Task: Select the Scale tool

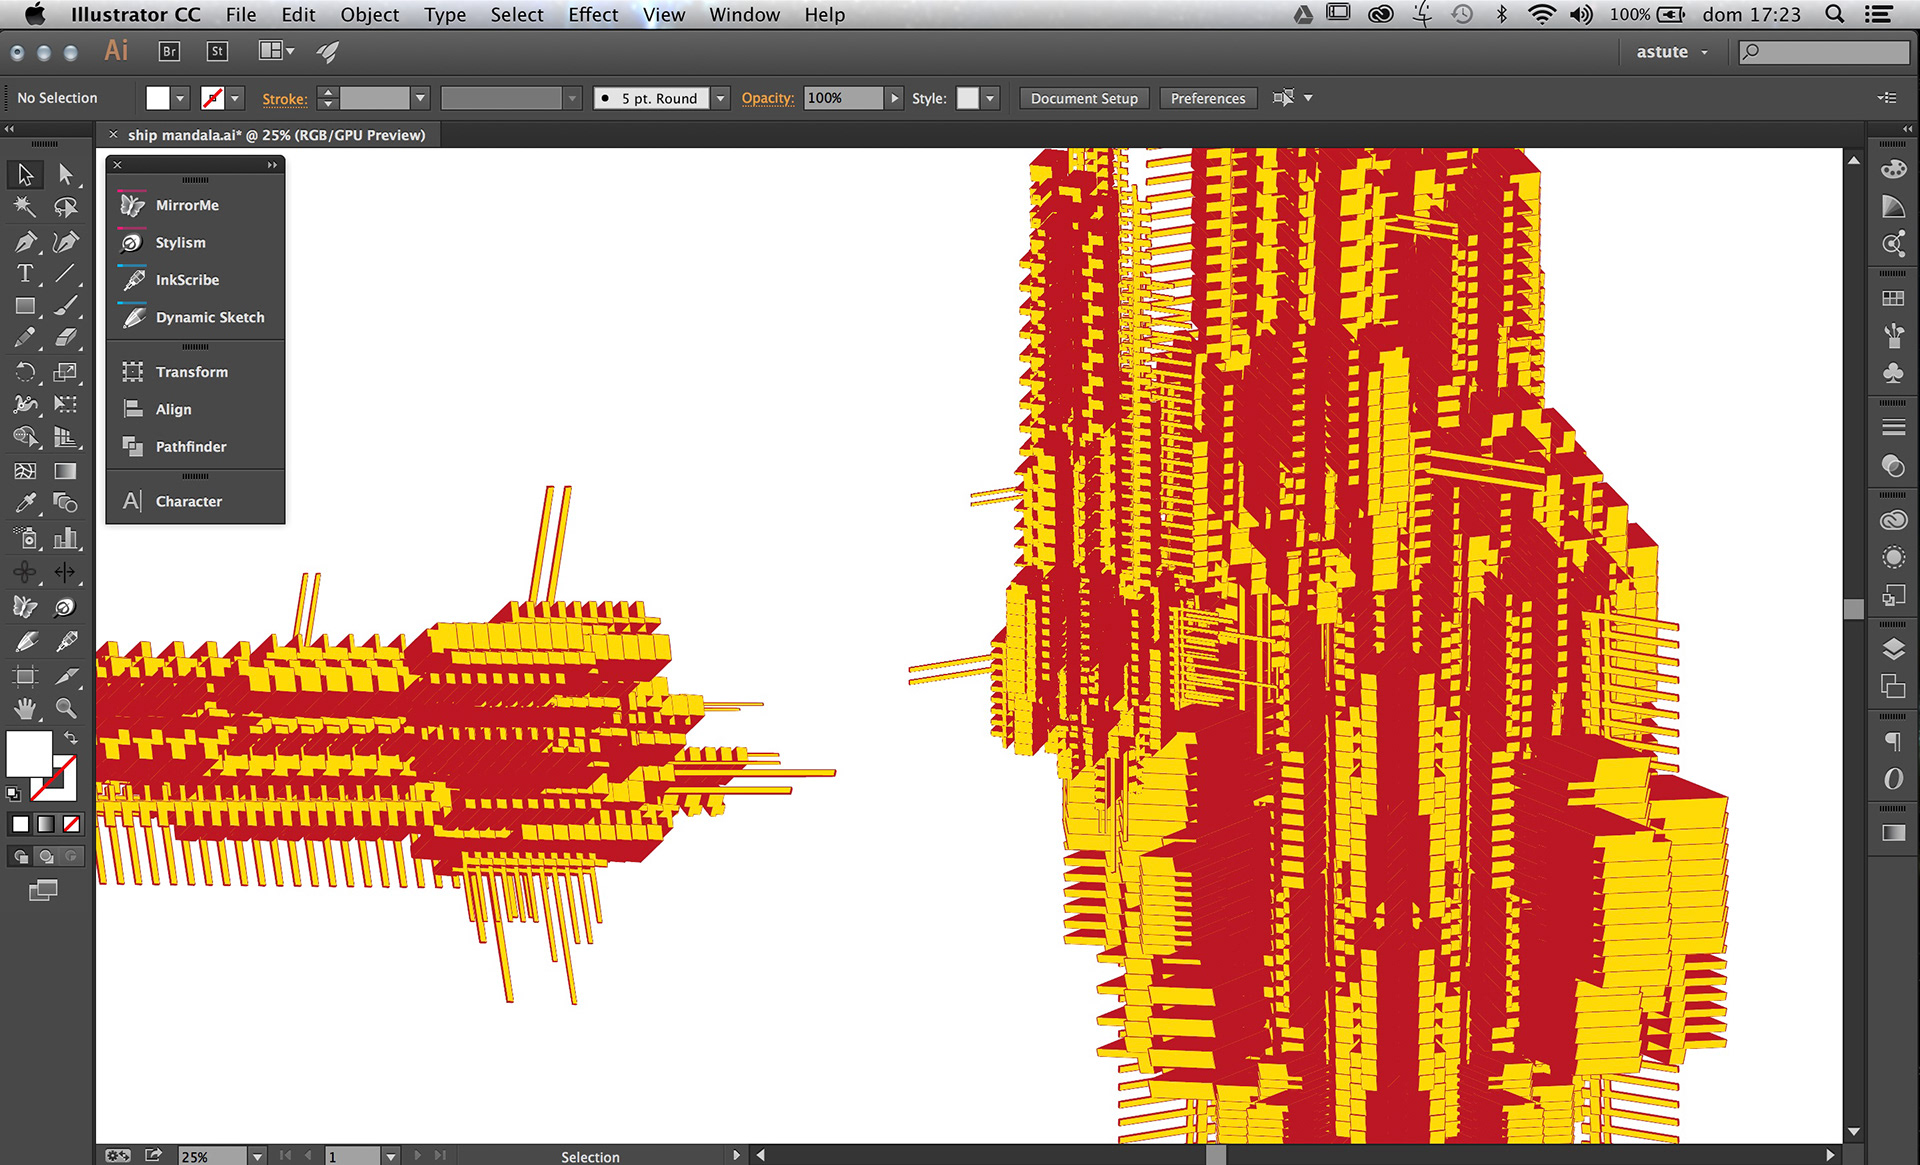Action: click(x=65, y=372)
